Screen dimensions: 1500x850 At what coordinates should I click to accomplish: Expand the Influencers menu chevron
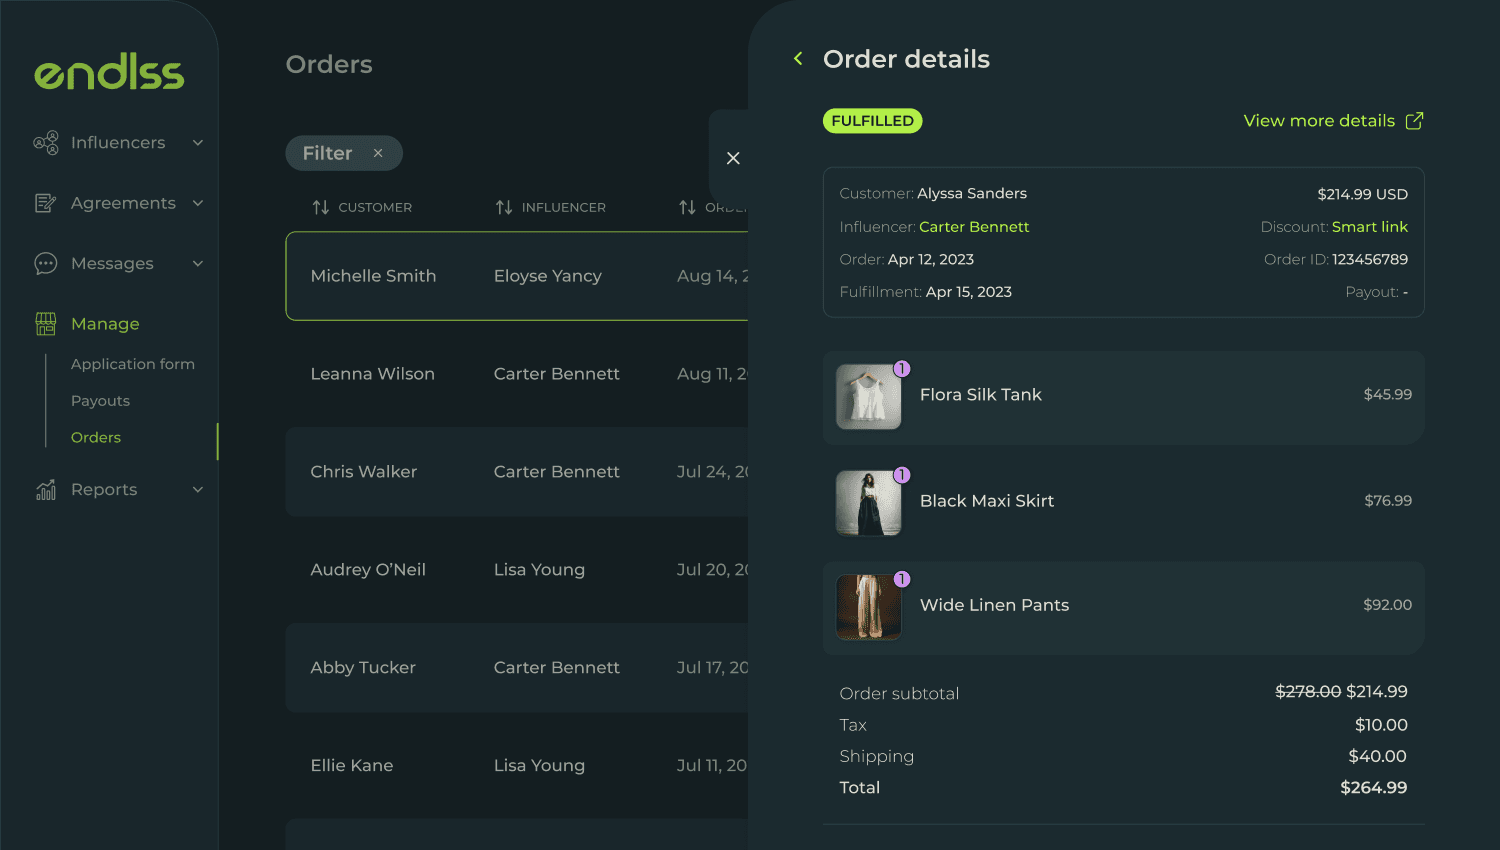(x=198, y=143)
